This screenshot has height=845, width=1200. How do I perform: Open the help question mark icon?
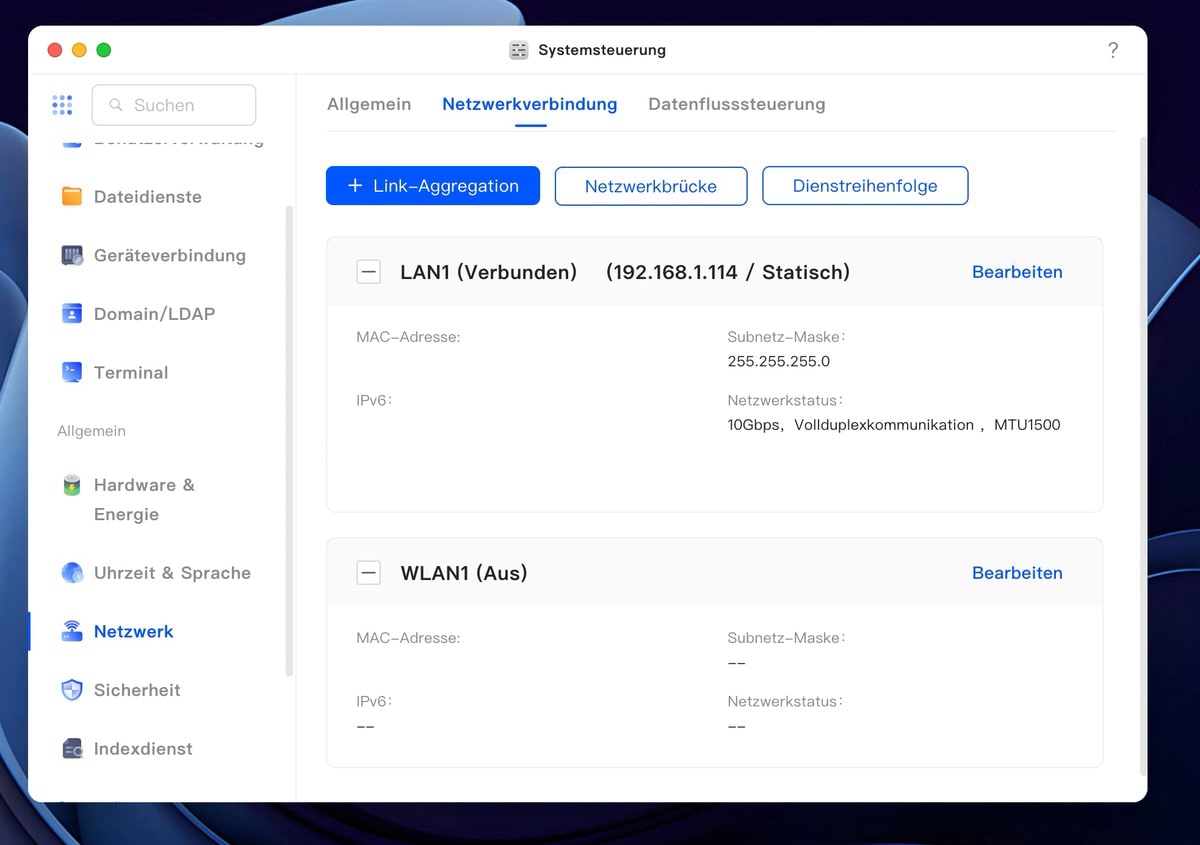1113,50
